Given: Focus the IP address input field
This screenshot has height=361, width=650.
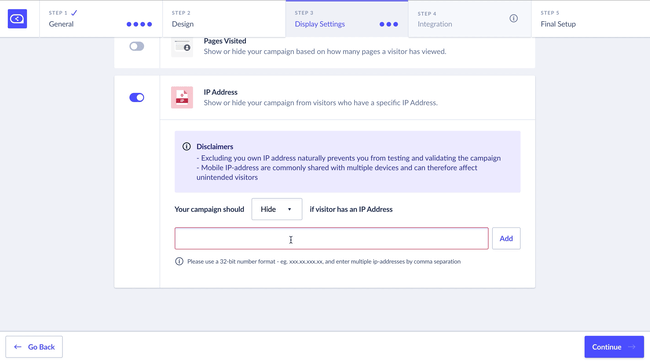Looking at the screenshot, I should [x=331, y=238].
